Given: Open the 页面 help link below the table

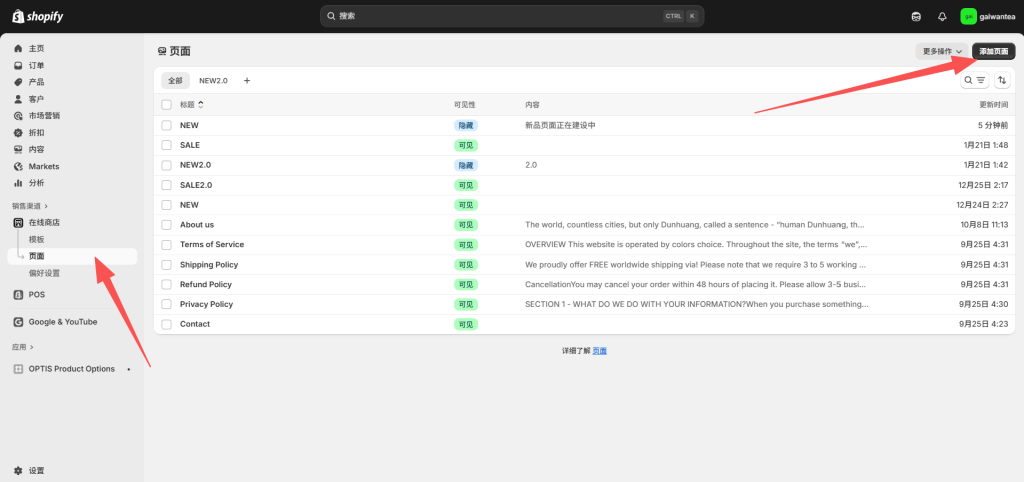Looking at the screenshot, I should click(x=600, y=351).
